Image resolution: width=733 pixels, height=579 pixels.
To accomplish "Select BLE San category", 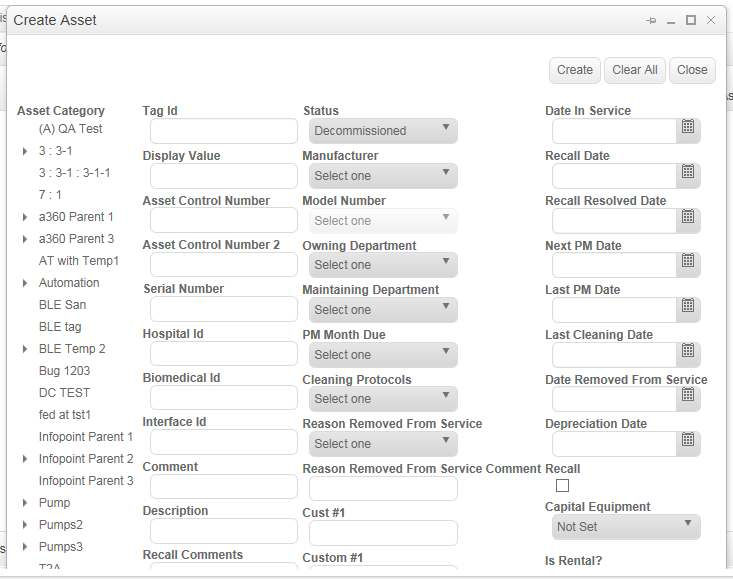I will 63,305.
